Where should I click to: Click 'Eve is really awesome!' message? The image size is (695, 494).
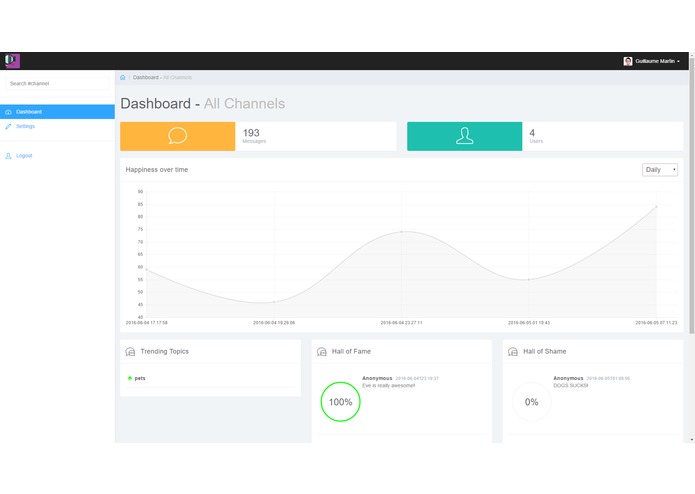point(388,386)
